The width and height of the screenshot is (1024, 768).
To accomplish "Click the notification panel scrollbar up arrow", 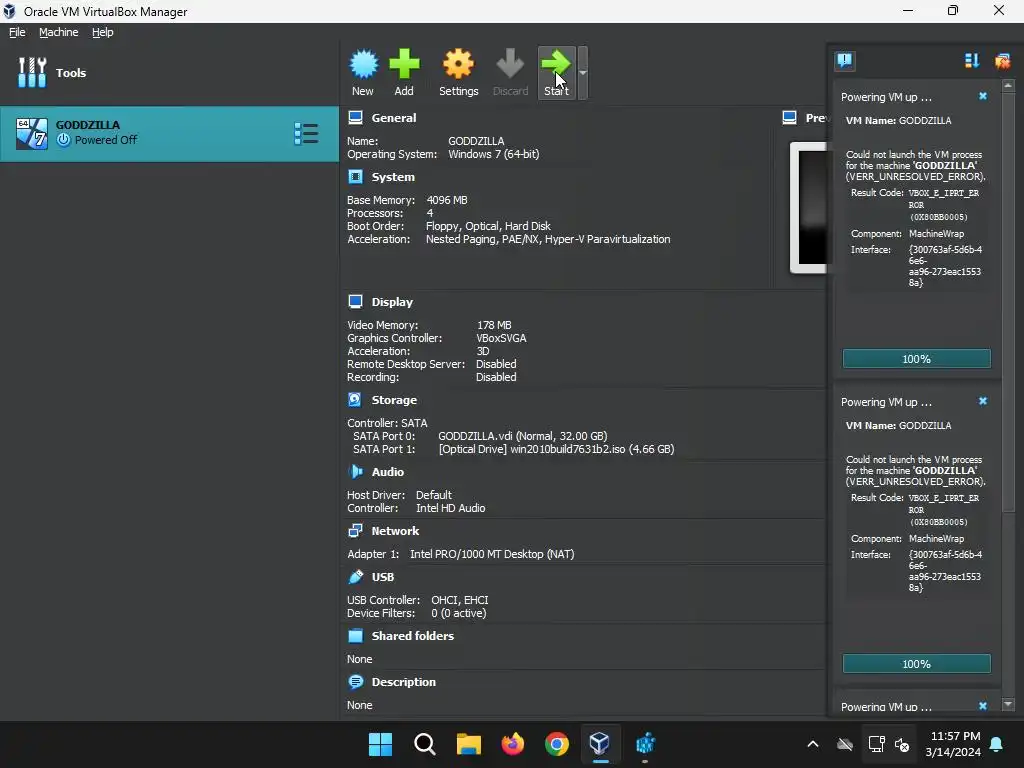I will pos(1008,86).
